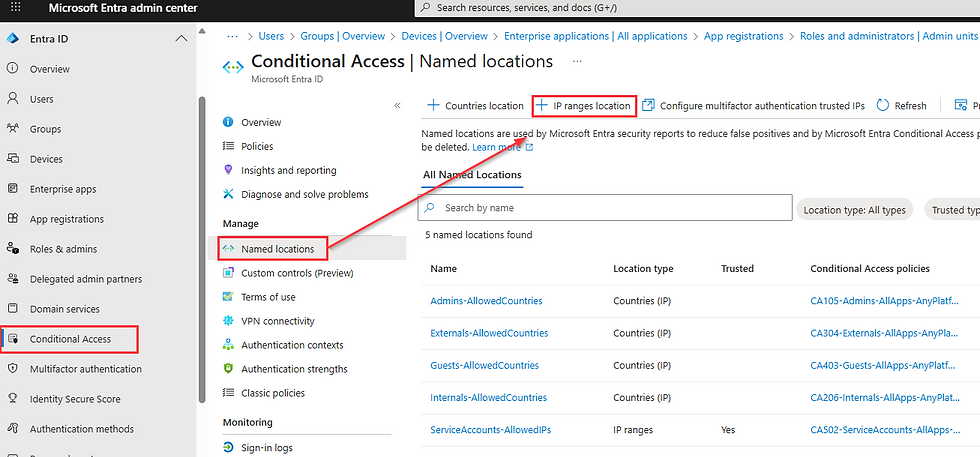Screen dimensions: 980x457
Task: Click the Devices monitor icon
Action: (12, 159)
